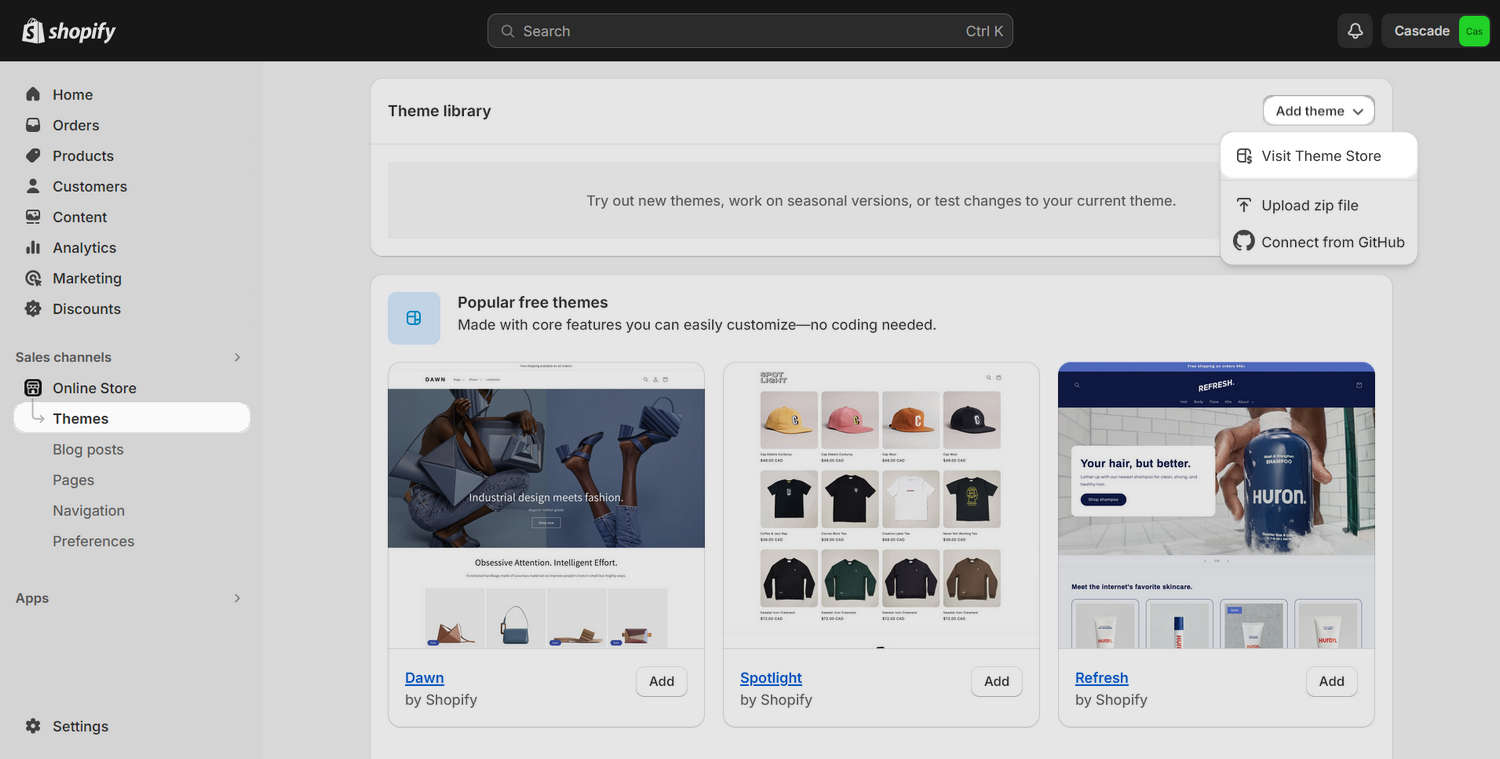Viewport: 1500px width, 759px height.
Task: Click the Theme library heading
Action: (x=439, y=111)
